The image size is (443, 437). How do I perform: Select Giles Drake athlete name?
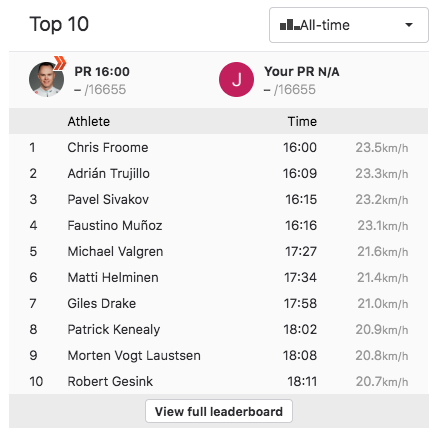tap(102, 303)
